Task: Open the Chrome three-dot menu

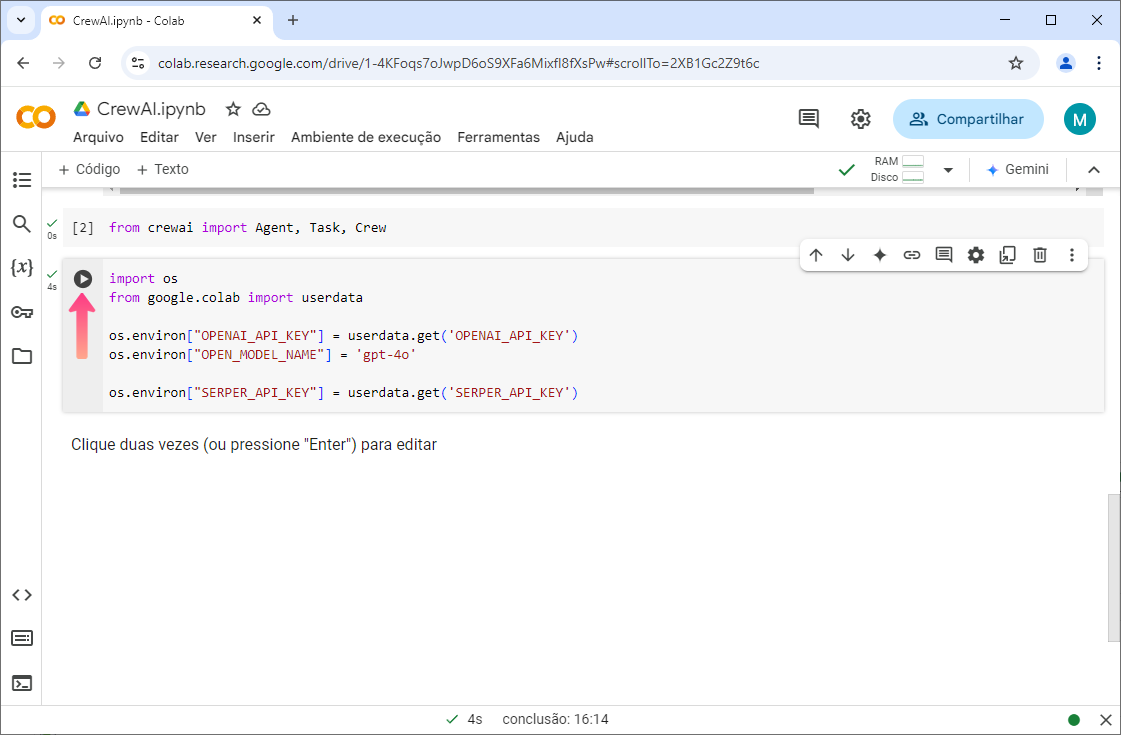Action: 1099,63
